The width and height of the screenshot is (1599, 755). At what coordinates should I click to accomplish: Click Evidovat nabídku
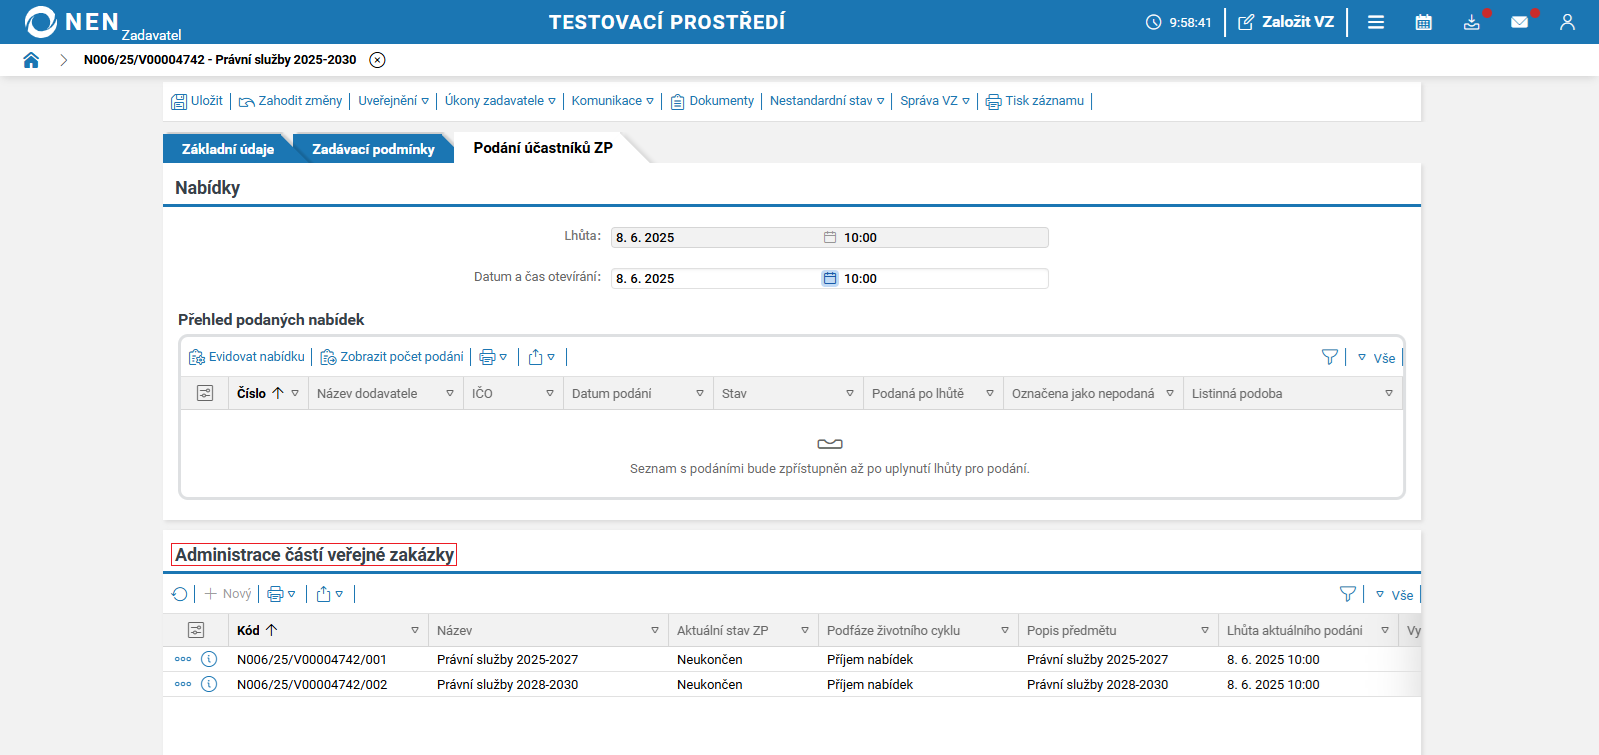coord(247,357)
